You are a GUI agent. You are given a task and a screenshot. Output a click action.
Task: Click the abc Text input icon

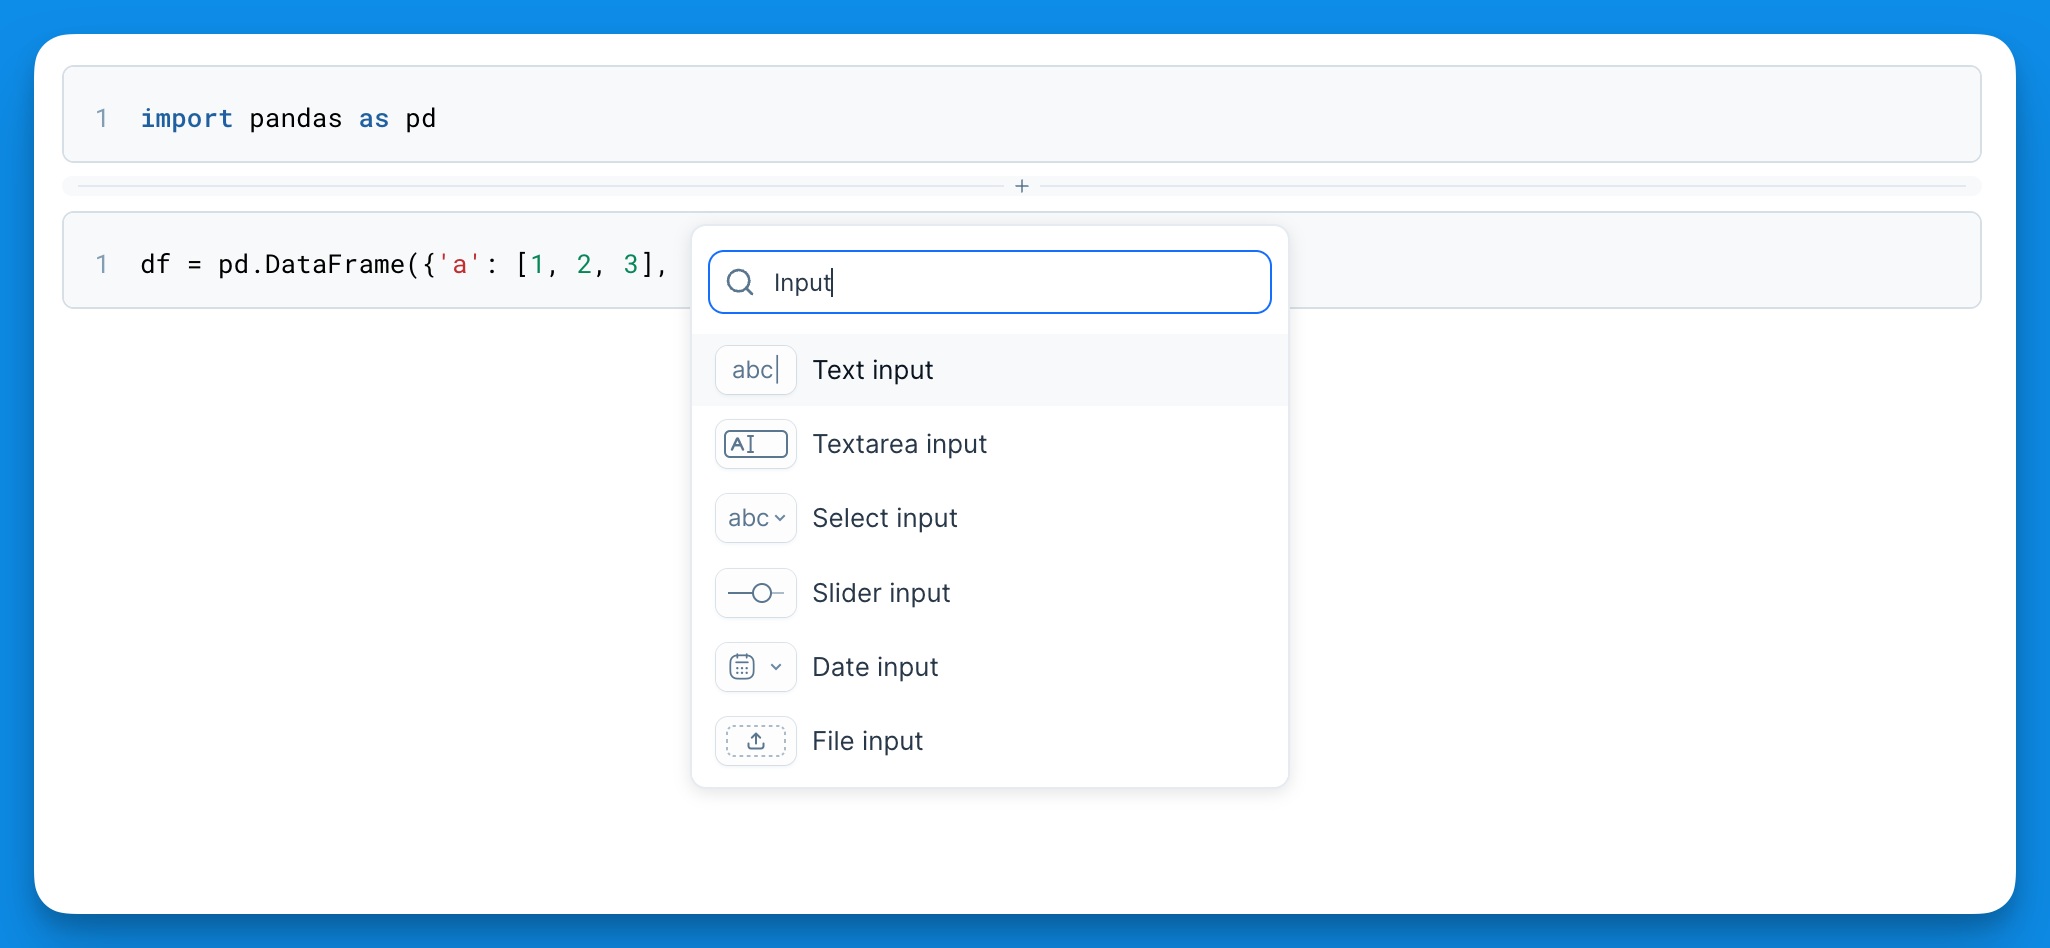(756, 370)
